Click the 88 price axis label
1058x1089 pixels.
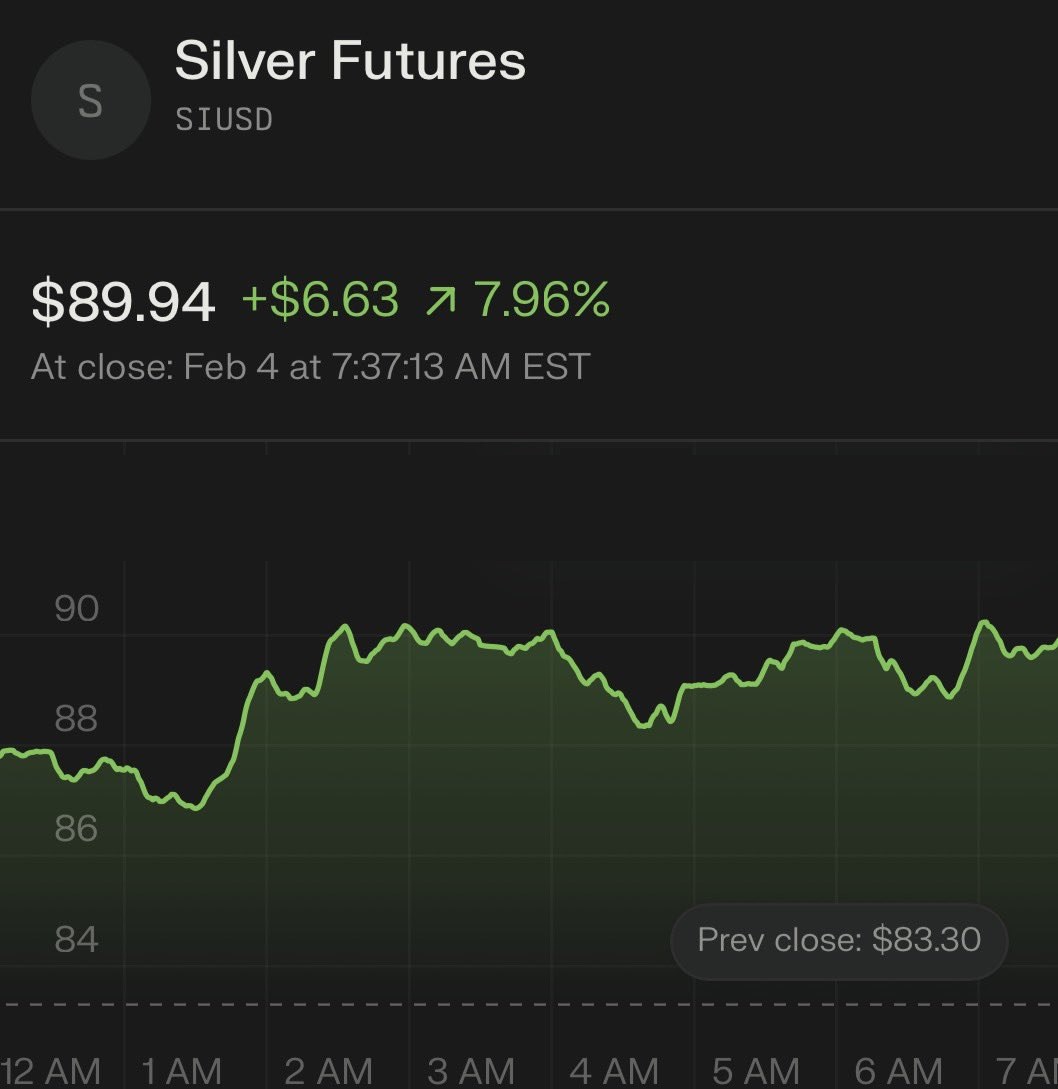coord(77,718)
